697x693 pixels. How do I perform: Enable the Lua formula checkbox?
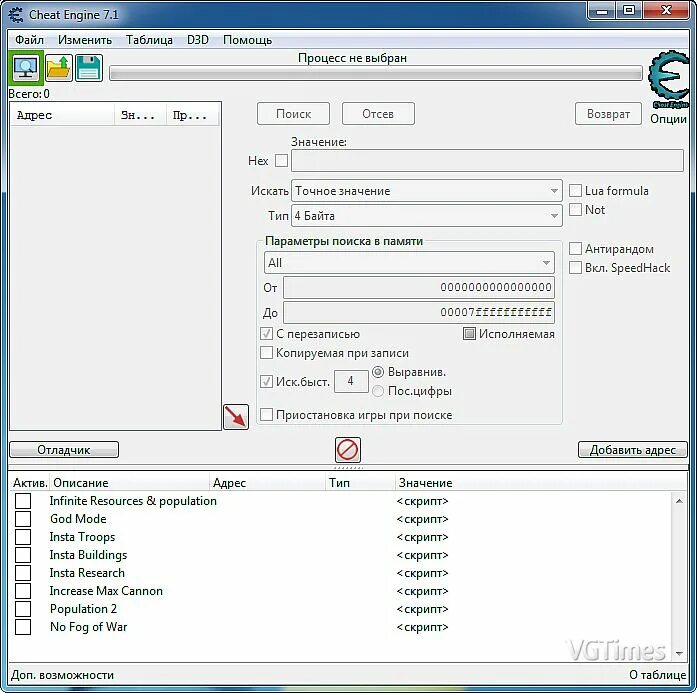pos(576,191)
